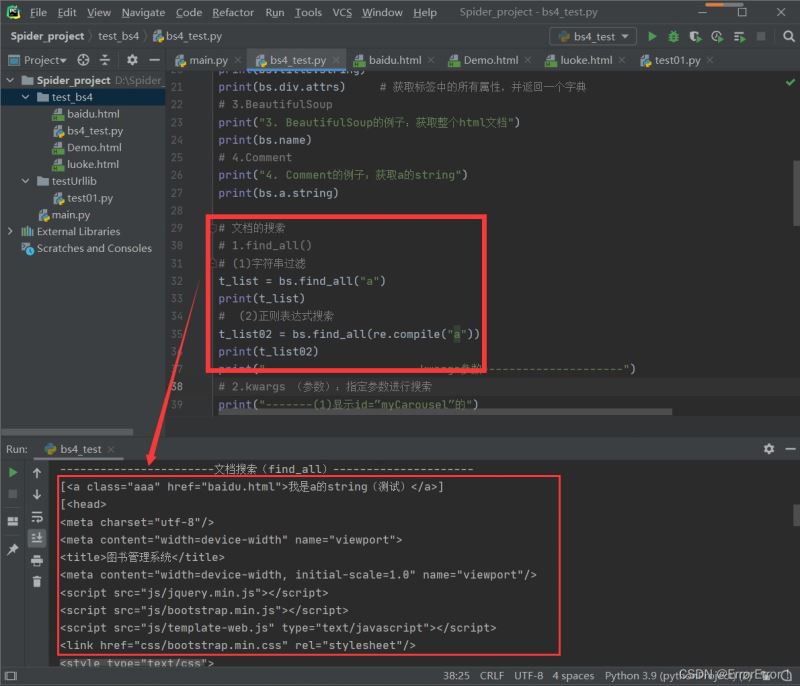Switch to the baidu.html editor tab
The width and height of the screenshot is (800, 686).
(396, 60)
